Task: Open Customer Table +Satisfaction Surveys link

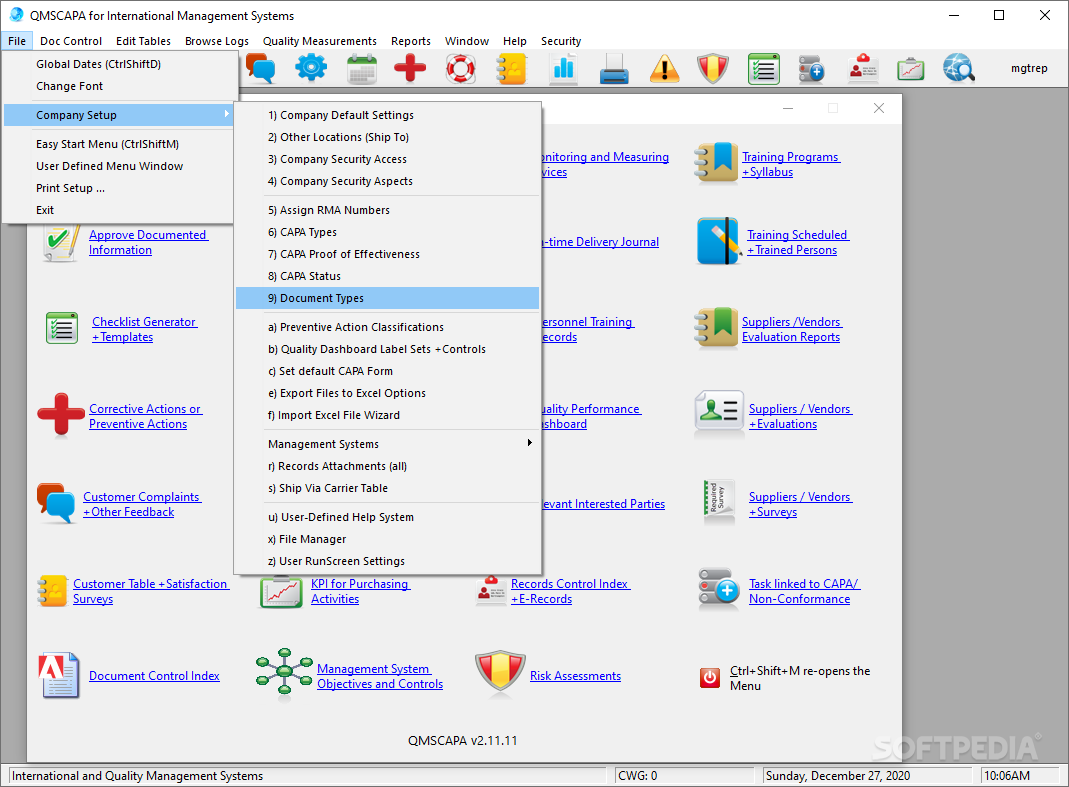Action: [x=151, y=591]
